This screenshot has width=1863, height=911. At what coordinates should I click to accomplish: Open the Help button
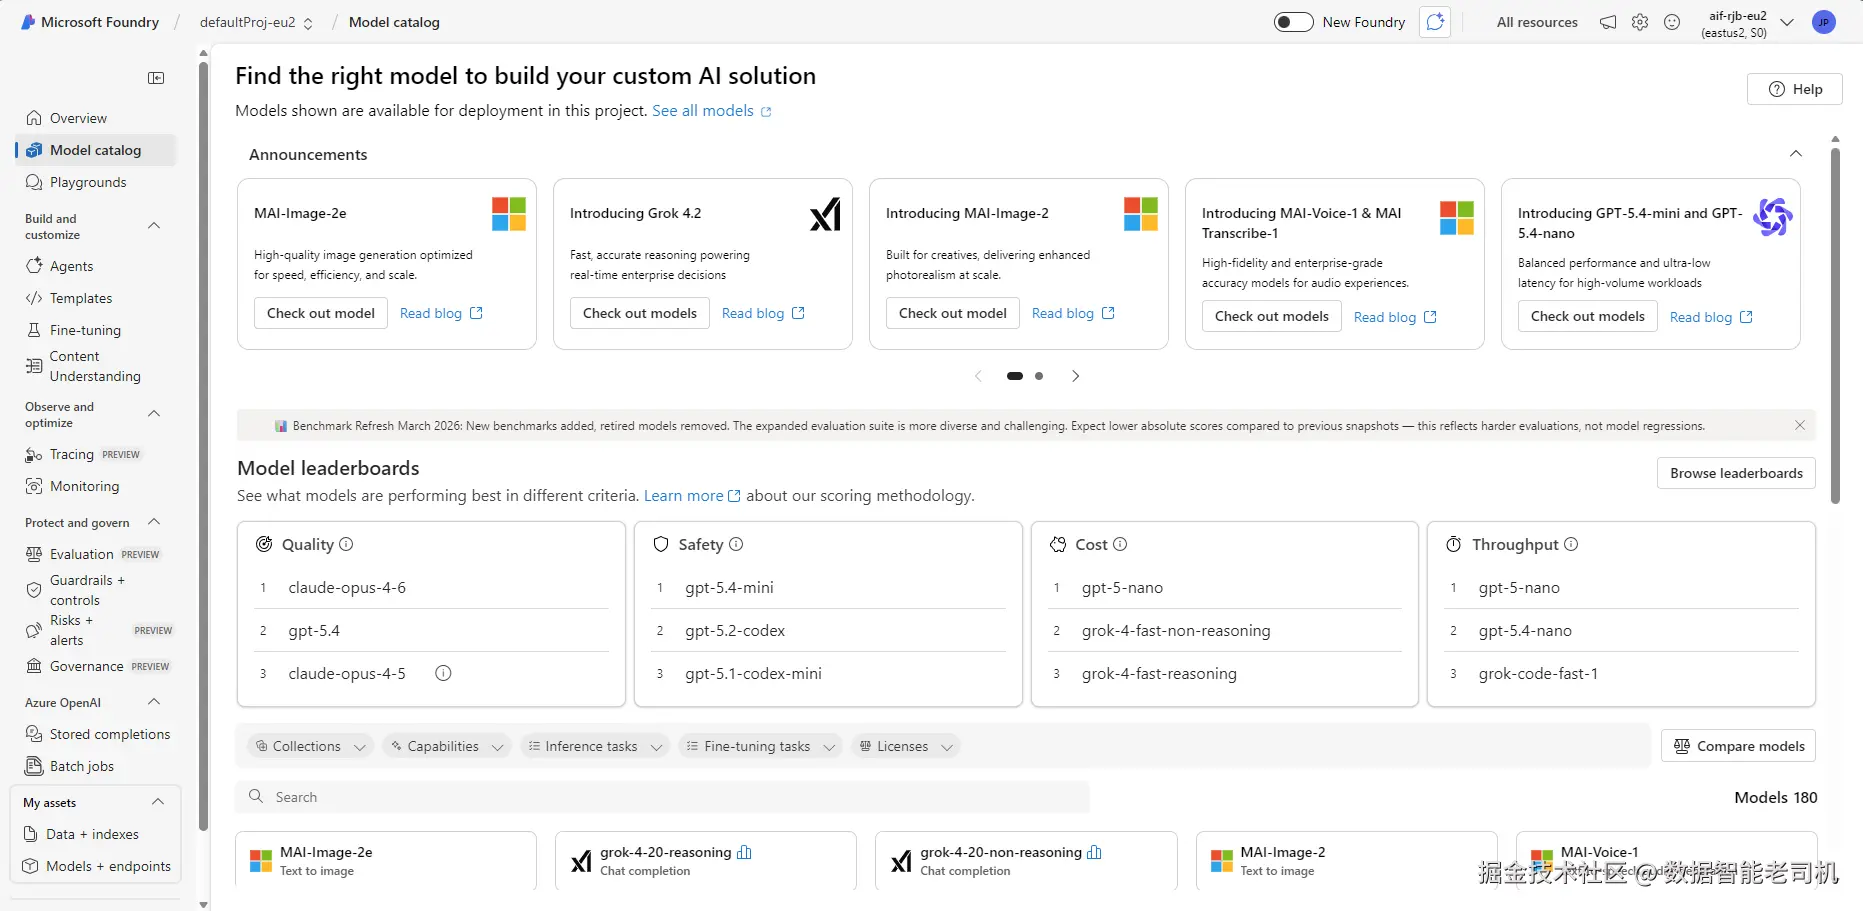click(1795, 89)
